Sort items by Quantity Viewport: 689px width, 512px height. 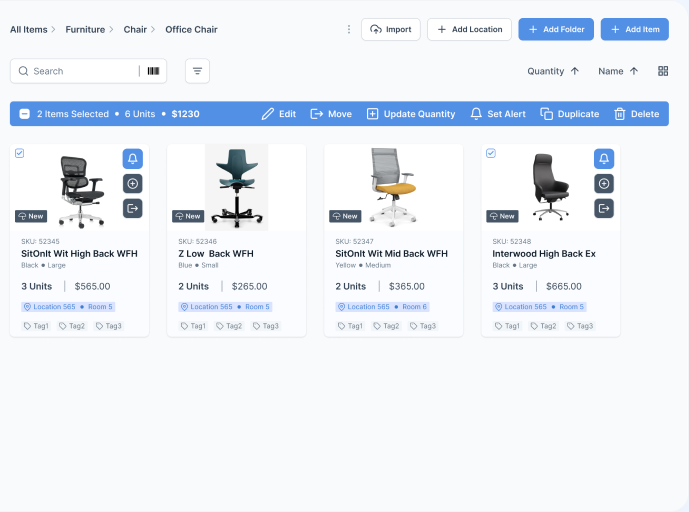[x=553, y=71]
